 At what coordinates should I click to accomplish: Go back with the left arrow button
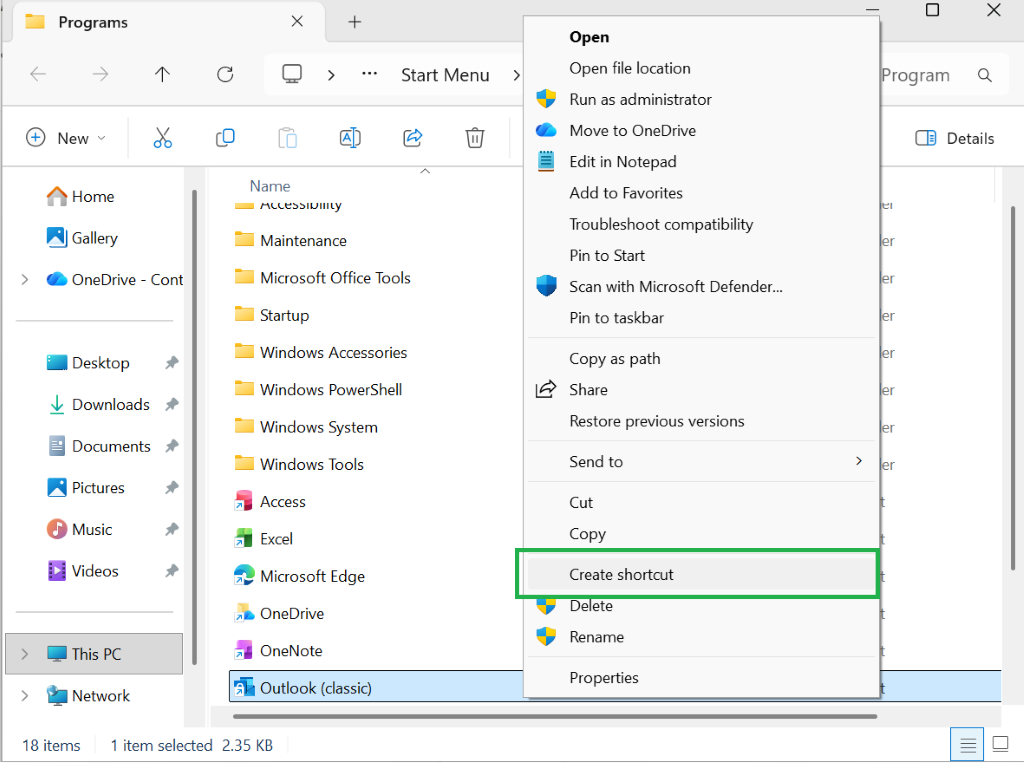click(38, 74)
